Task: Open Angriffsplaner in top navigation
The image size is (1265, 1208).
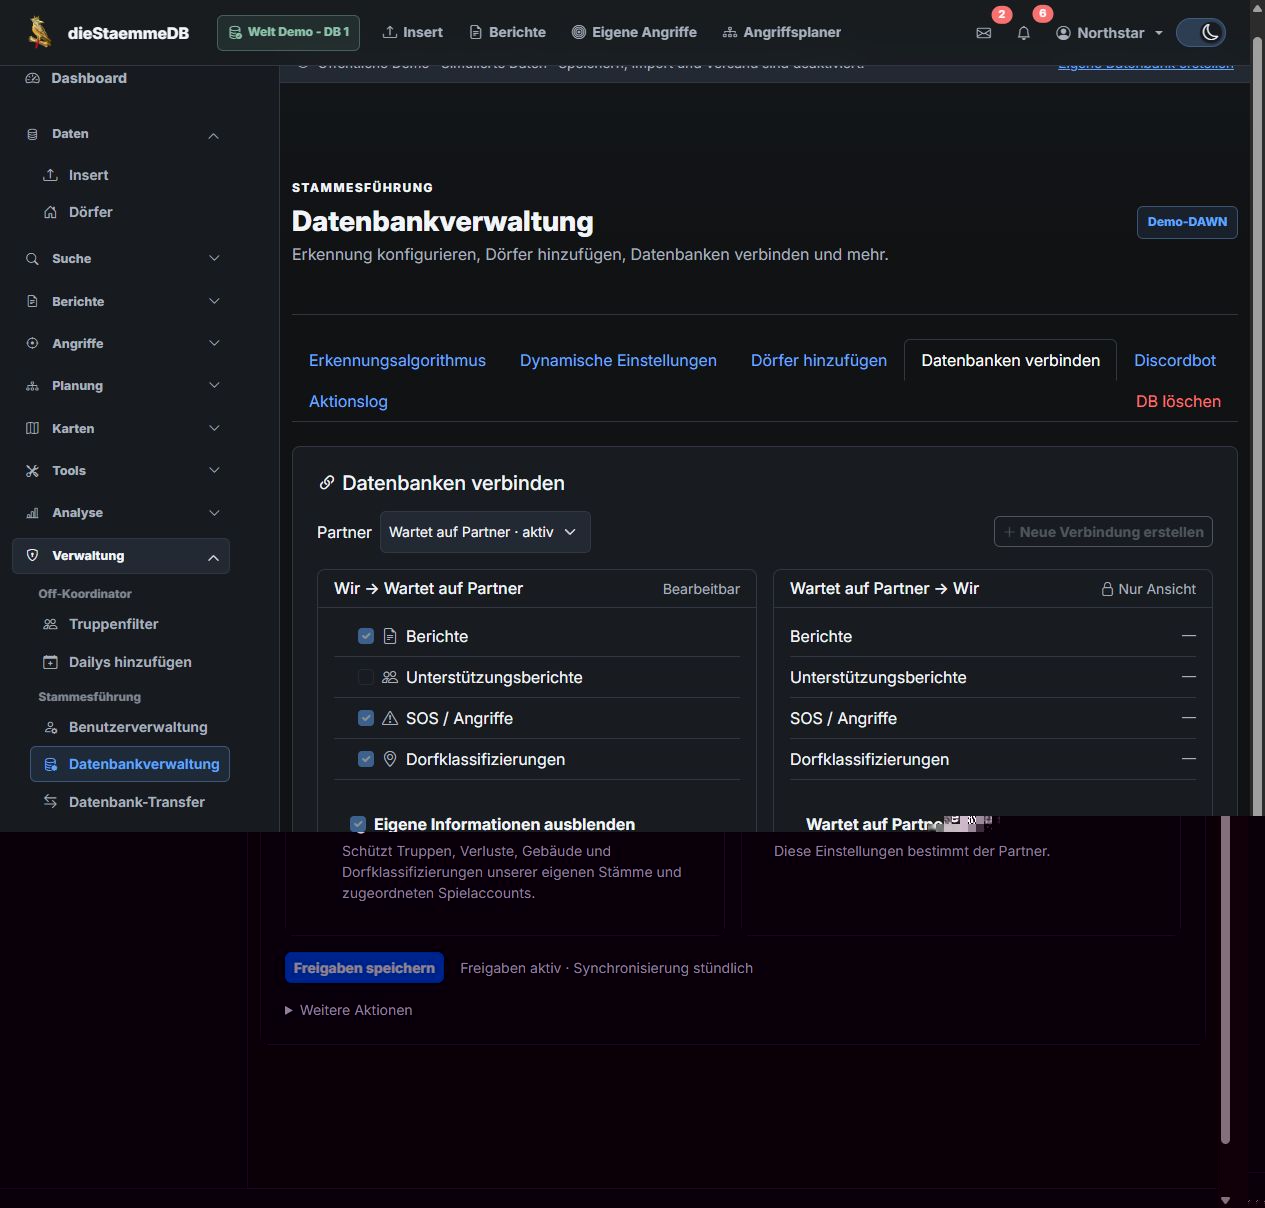Action: coord(782,32)
